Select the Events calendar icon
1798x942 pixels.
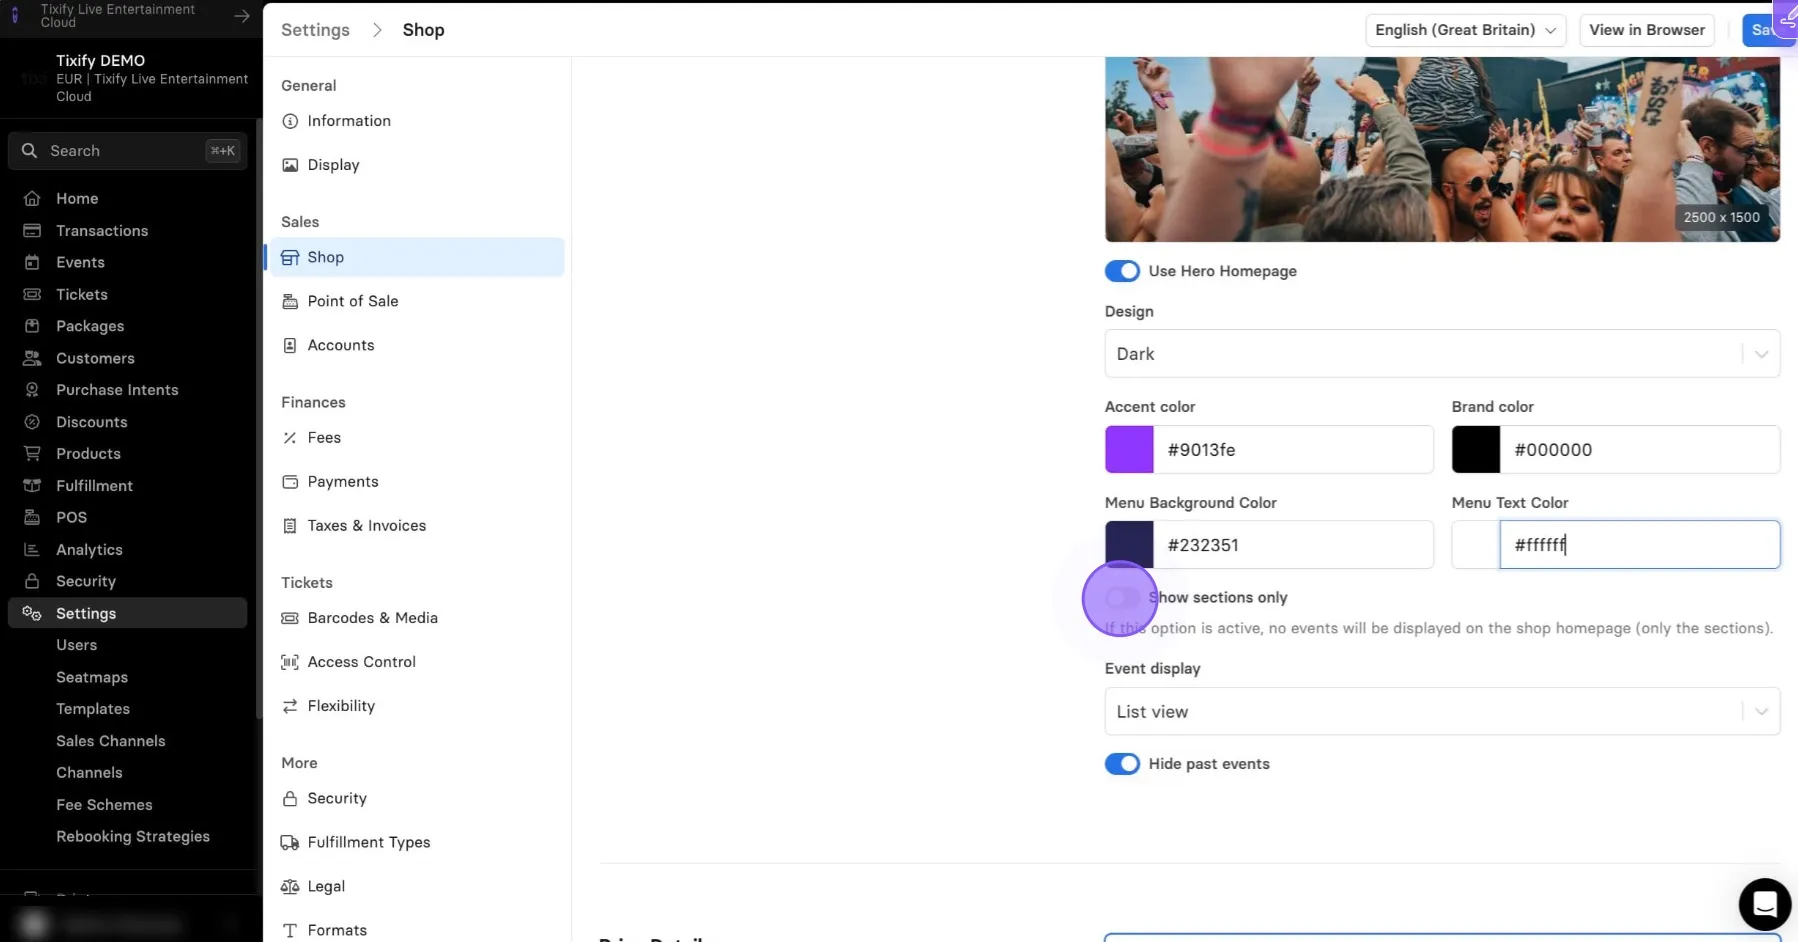point(32,262)
